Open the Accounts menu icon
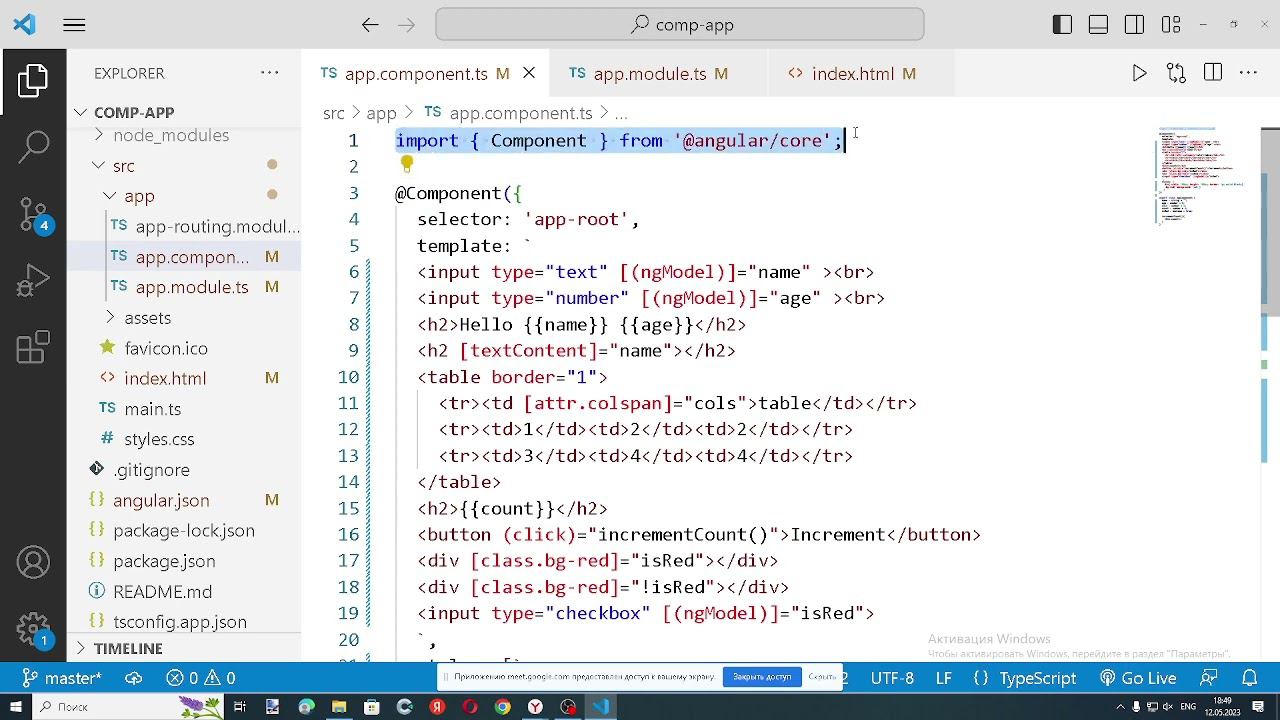 click(33, 563)
